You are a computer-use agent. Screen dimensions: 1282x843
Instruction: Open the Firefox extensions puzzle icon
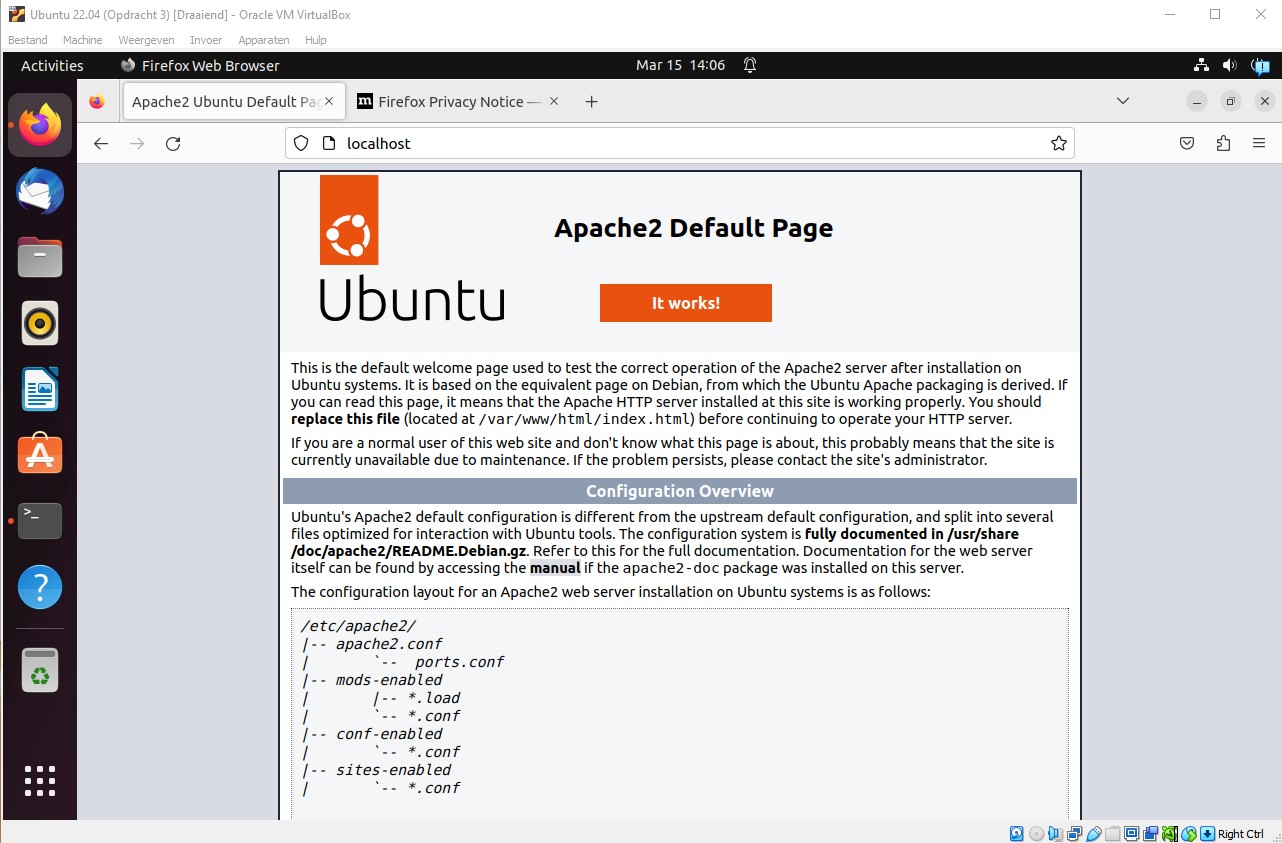(x=1223, y=143)
